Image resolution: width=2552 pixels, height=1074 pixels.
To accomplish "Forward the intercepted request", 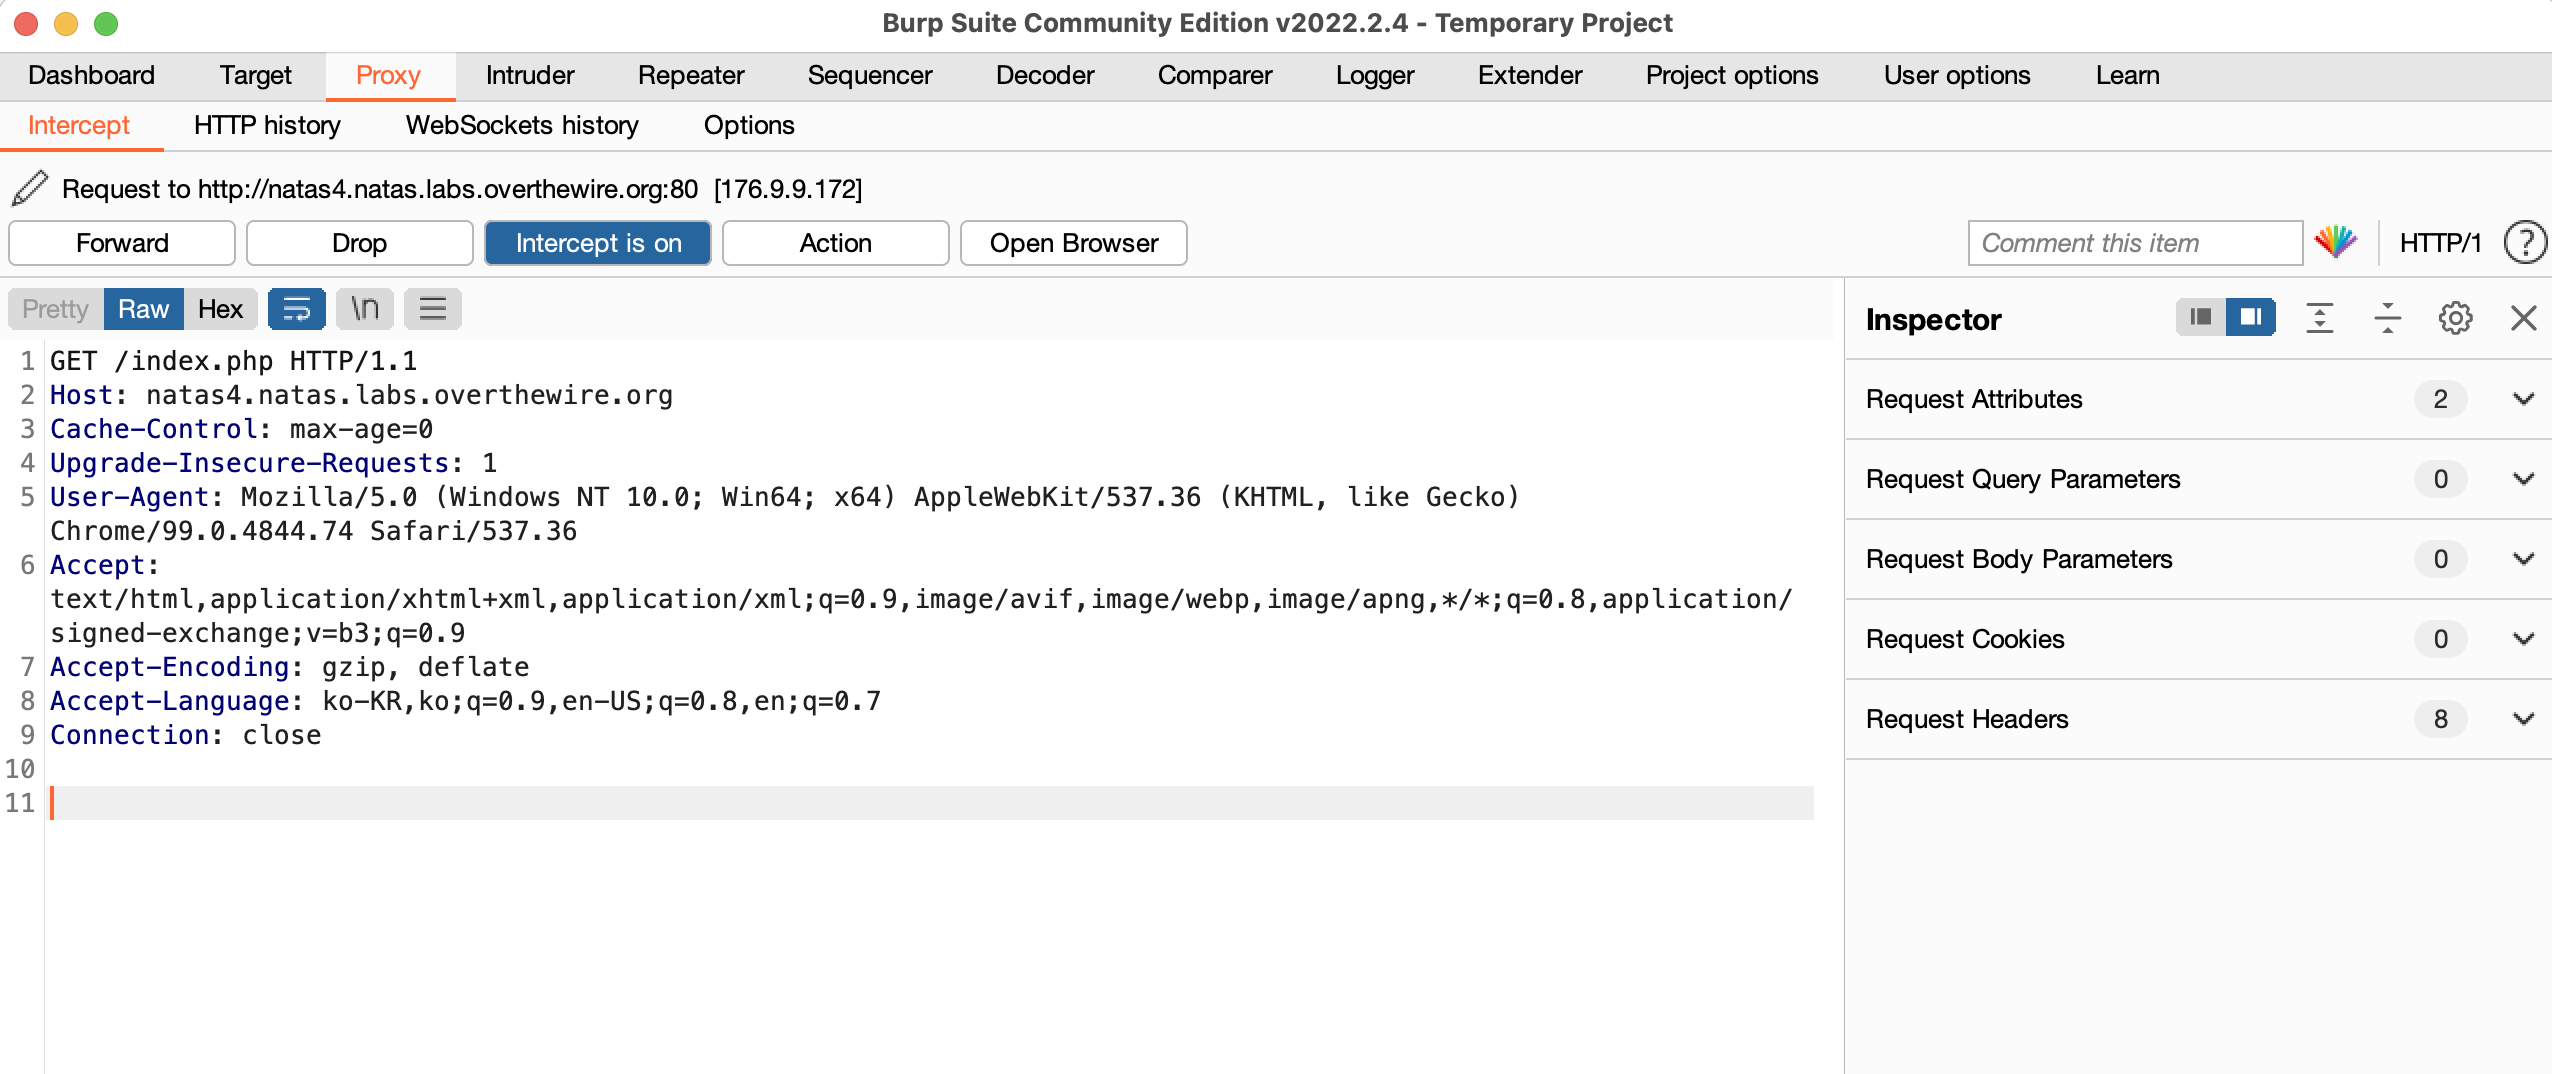I will [122, 243].
